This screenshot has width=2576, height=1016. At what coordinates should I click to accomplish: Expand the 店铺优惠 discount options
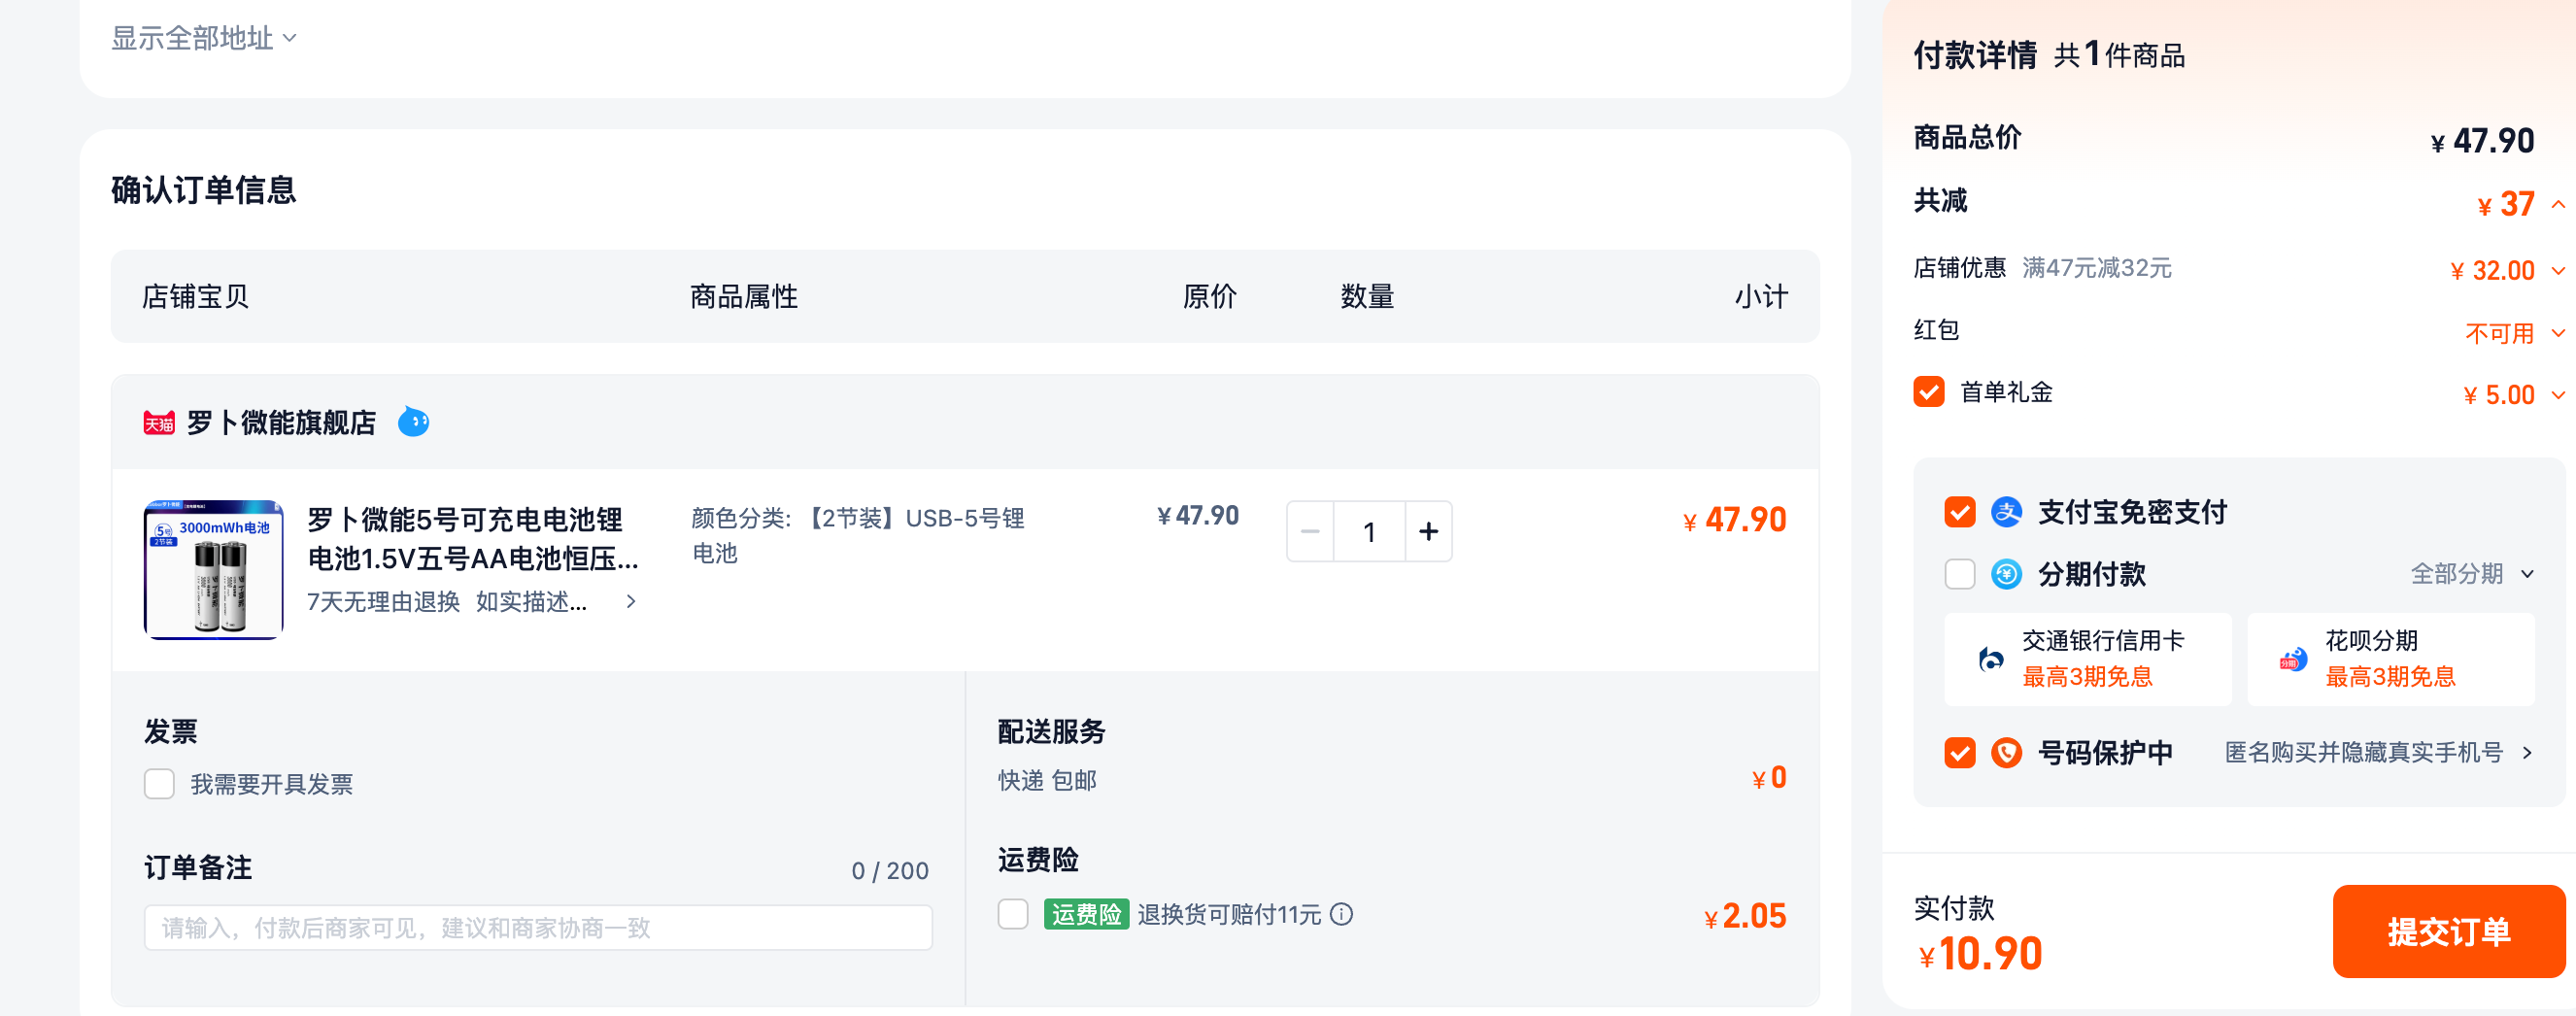point(2559,271)
